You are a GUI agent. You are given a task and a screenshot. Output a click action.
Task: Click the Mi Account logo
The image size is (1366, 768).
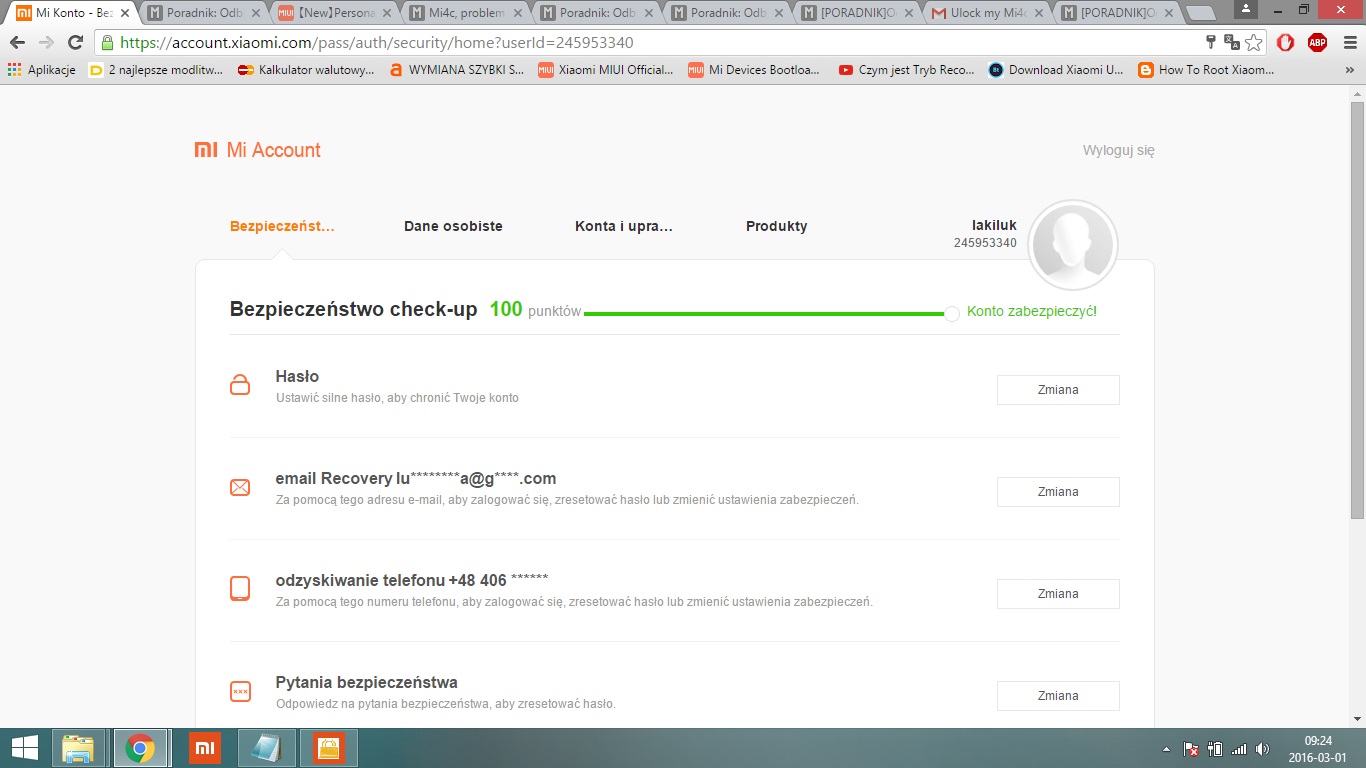(x=258, y=150)
